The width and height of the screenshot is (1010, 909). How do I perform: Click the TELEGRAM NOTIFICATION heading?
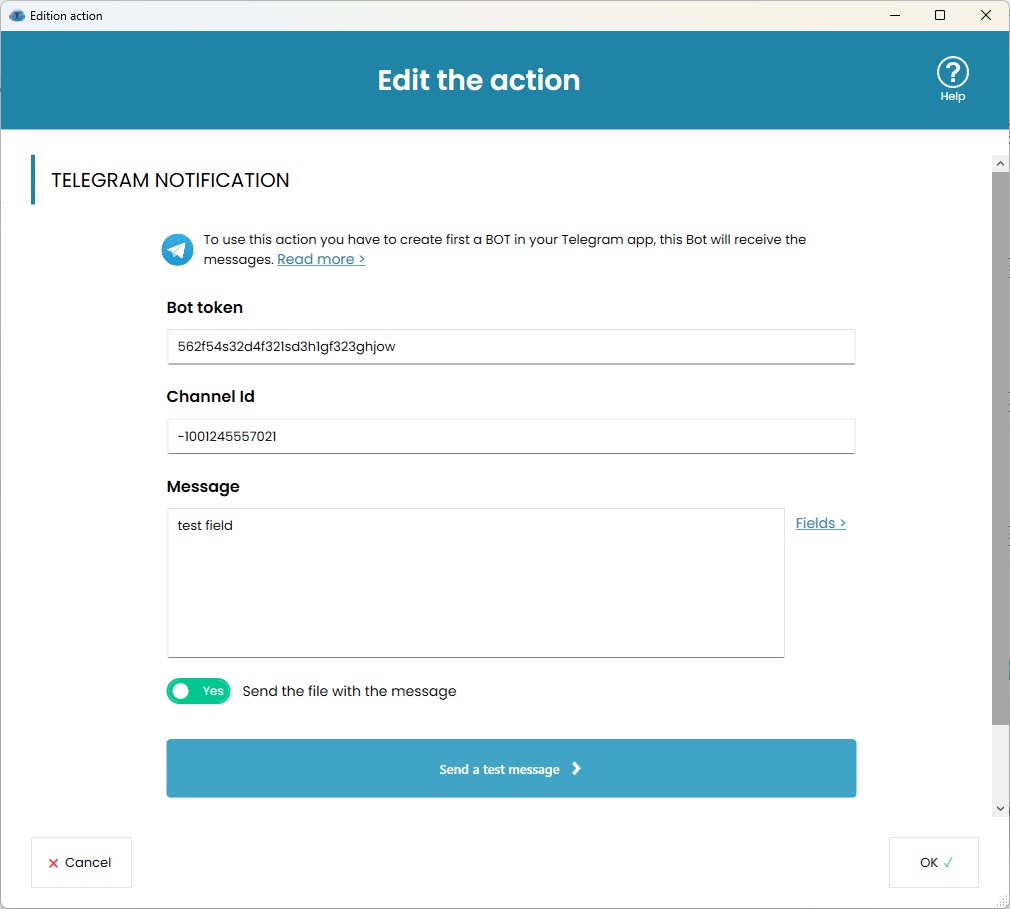[x=170, y=180]
